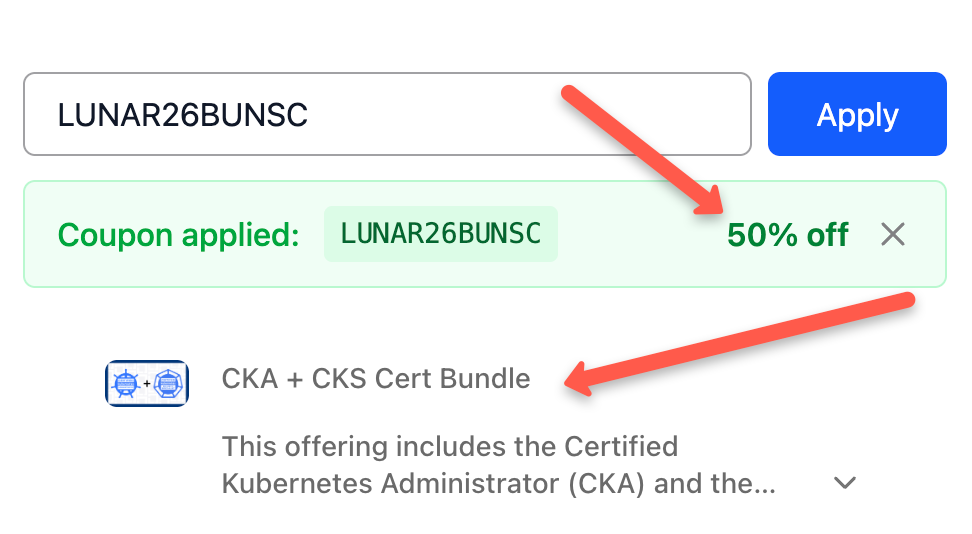Screen dimensions: 972x534
Task: Click the right Kubernetes logo in bundle thumbnail
Action: point(169,383)
